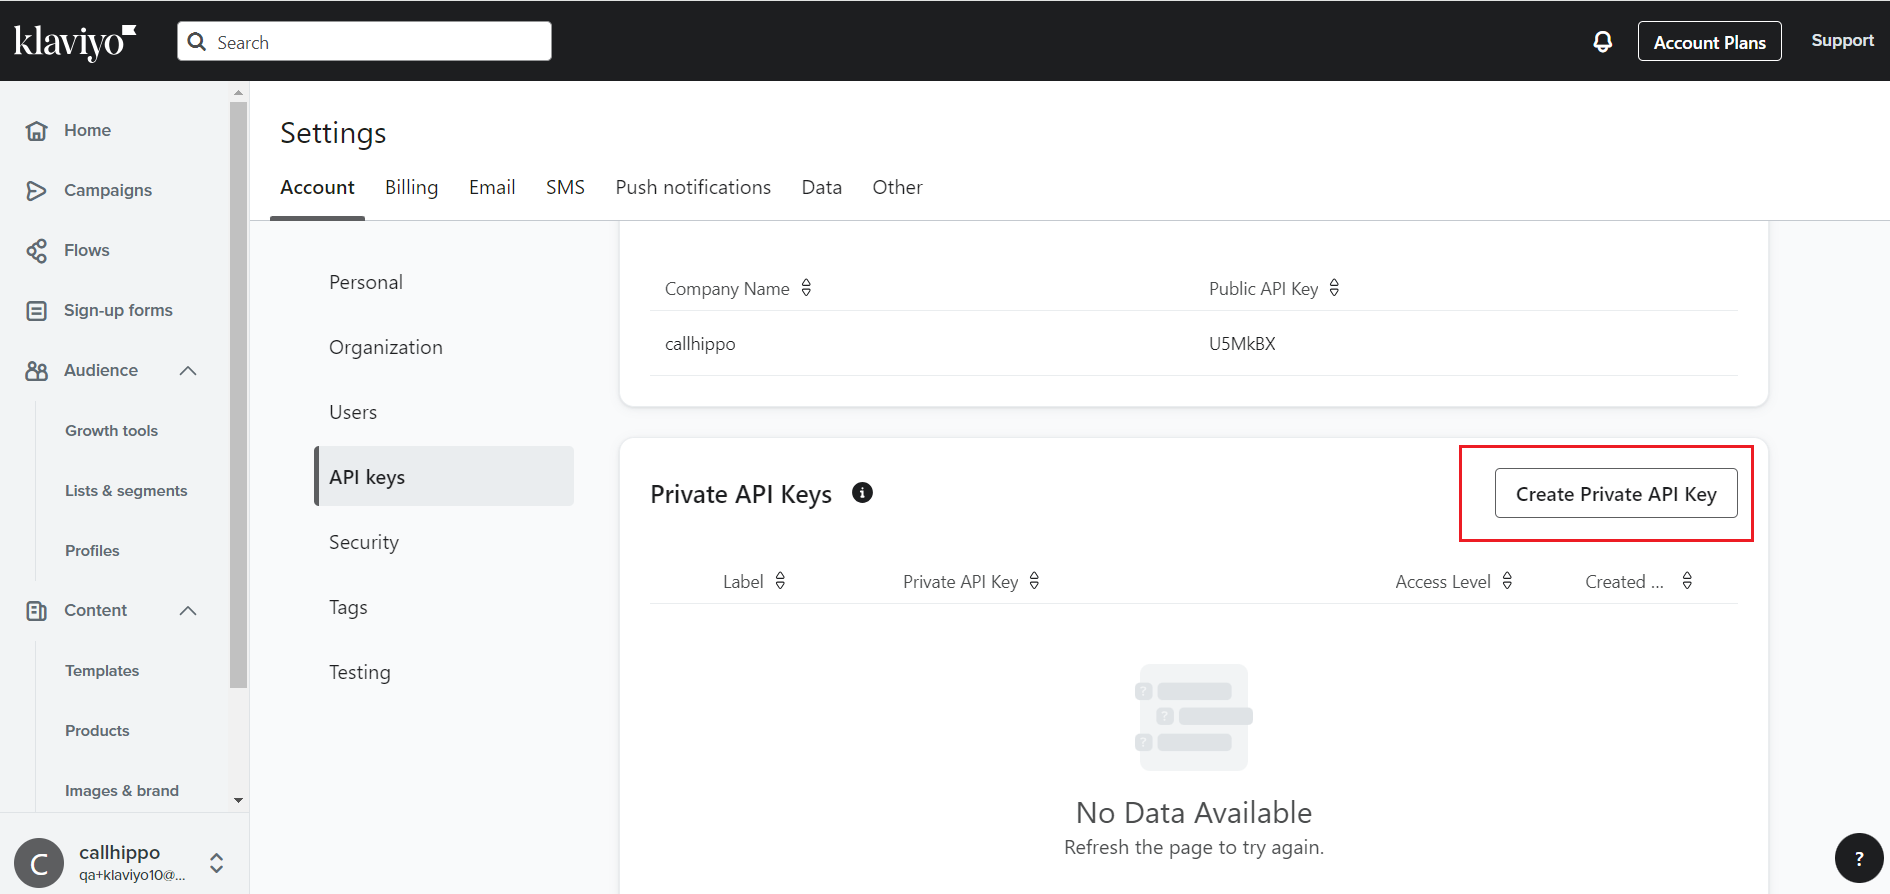1890x894 pixels.
Task: Click the sidebar scrollbar thumb
Action: point(238,395)
